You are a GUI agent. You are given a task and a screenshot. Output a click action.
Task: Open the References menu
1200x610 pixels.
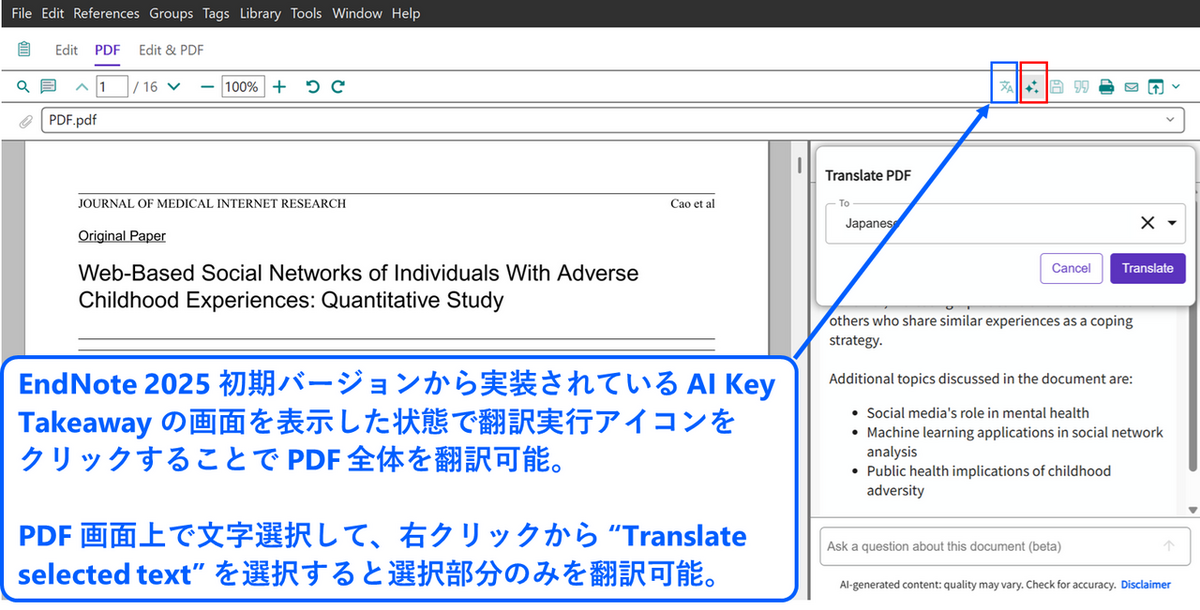tap(106, 13)
